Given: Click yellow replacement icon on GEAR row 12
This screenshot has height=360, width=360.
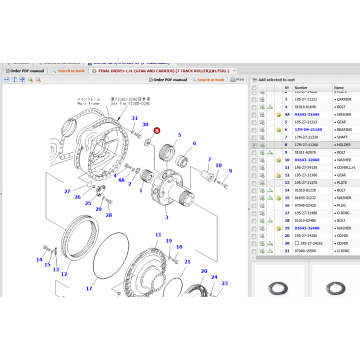Looking at the screenshot, I should pyautogui.click(x=278, y=175).
